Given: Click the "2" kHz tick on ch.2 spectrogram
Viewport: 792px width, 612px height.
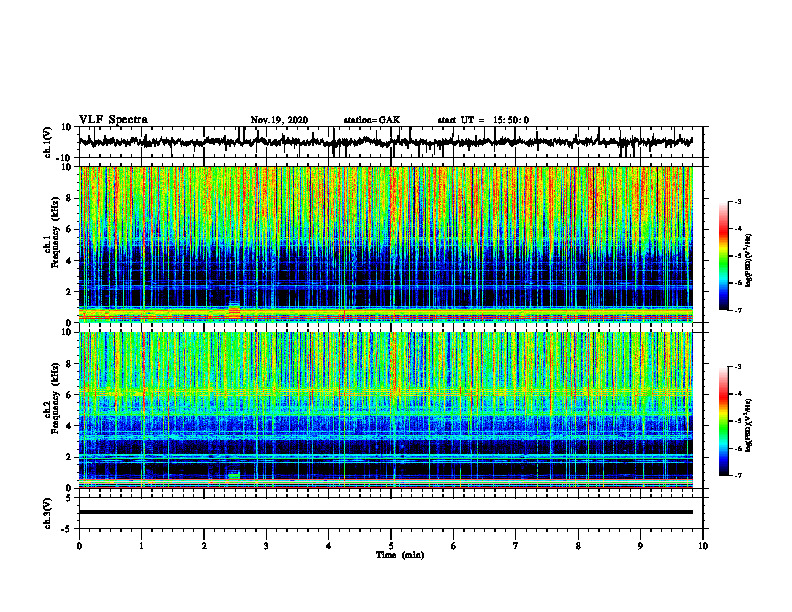Looking at the screenshot, I should [69, 457].
